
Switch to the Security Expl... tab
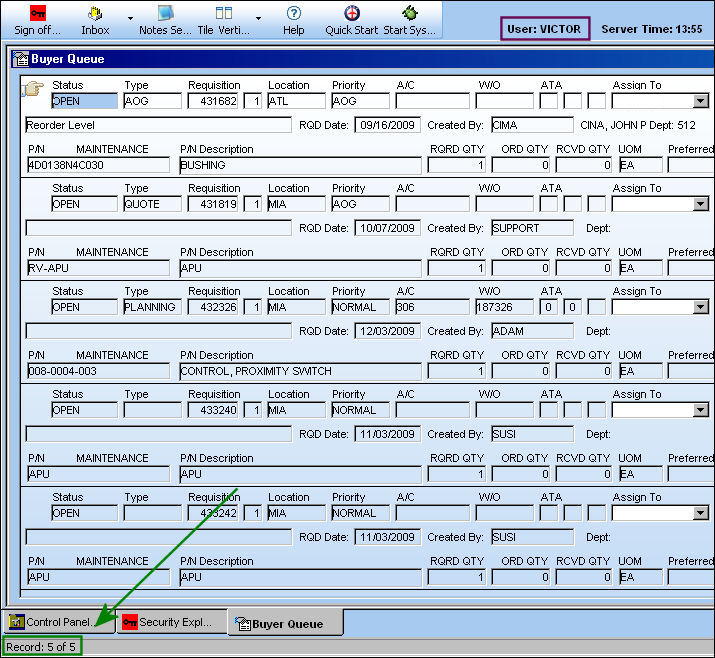pos(172,622)
